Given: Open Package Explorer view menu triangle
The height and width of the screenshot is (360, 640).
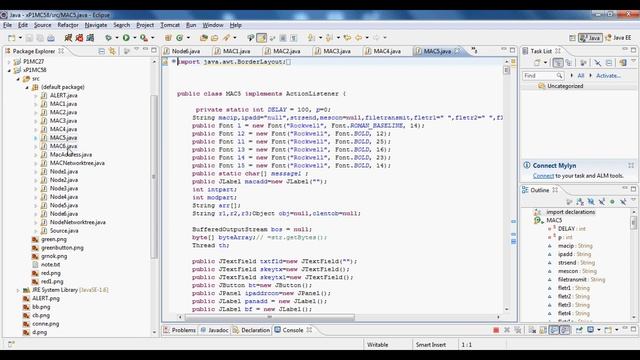Looking at the screenshot, I should point(136,50).
